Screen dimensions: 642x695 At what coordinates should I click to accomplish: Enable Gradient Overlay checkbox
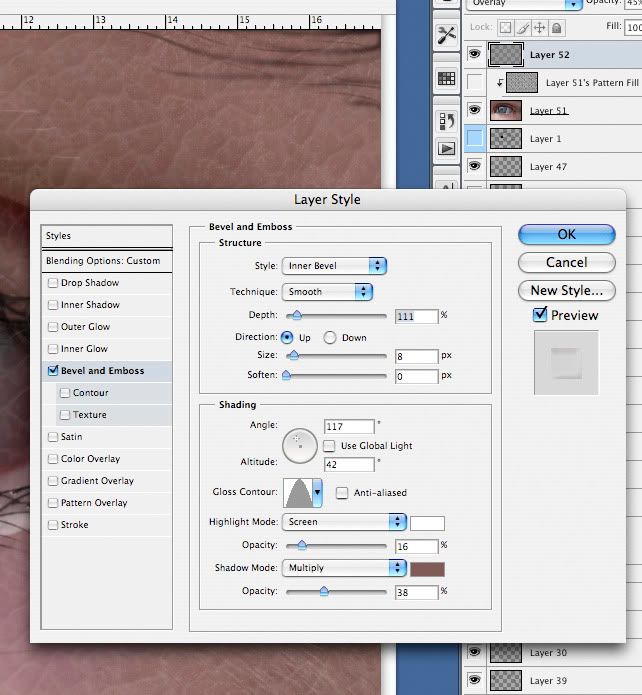click(53, 481)
